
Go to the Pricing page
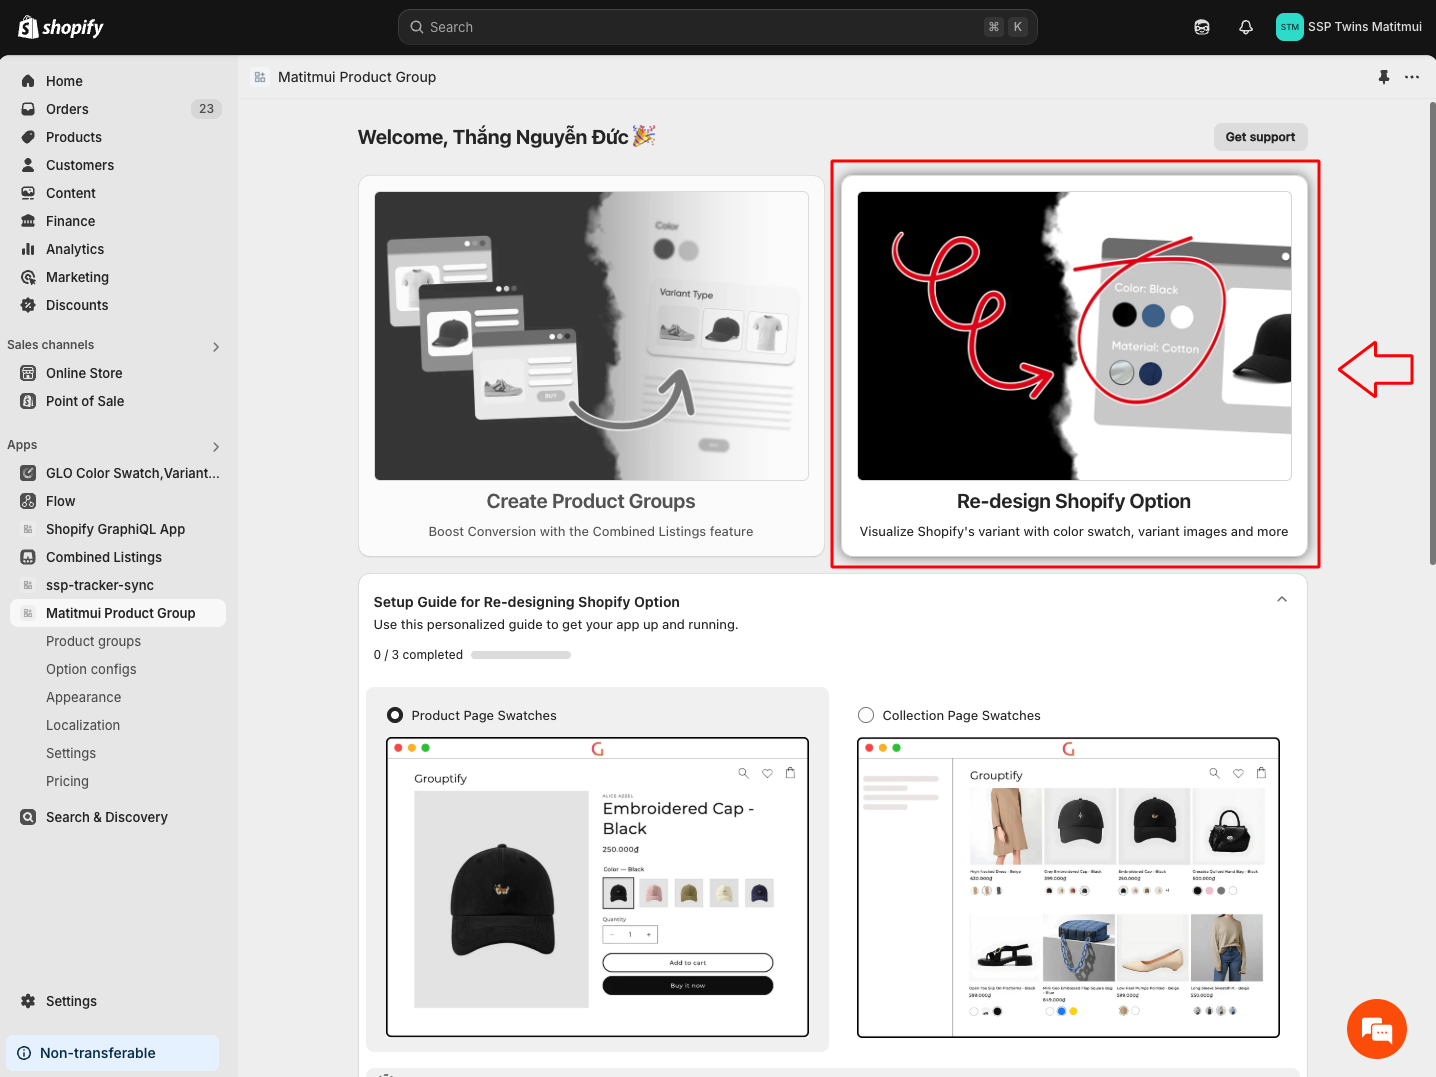[67, 781]
